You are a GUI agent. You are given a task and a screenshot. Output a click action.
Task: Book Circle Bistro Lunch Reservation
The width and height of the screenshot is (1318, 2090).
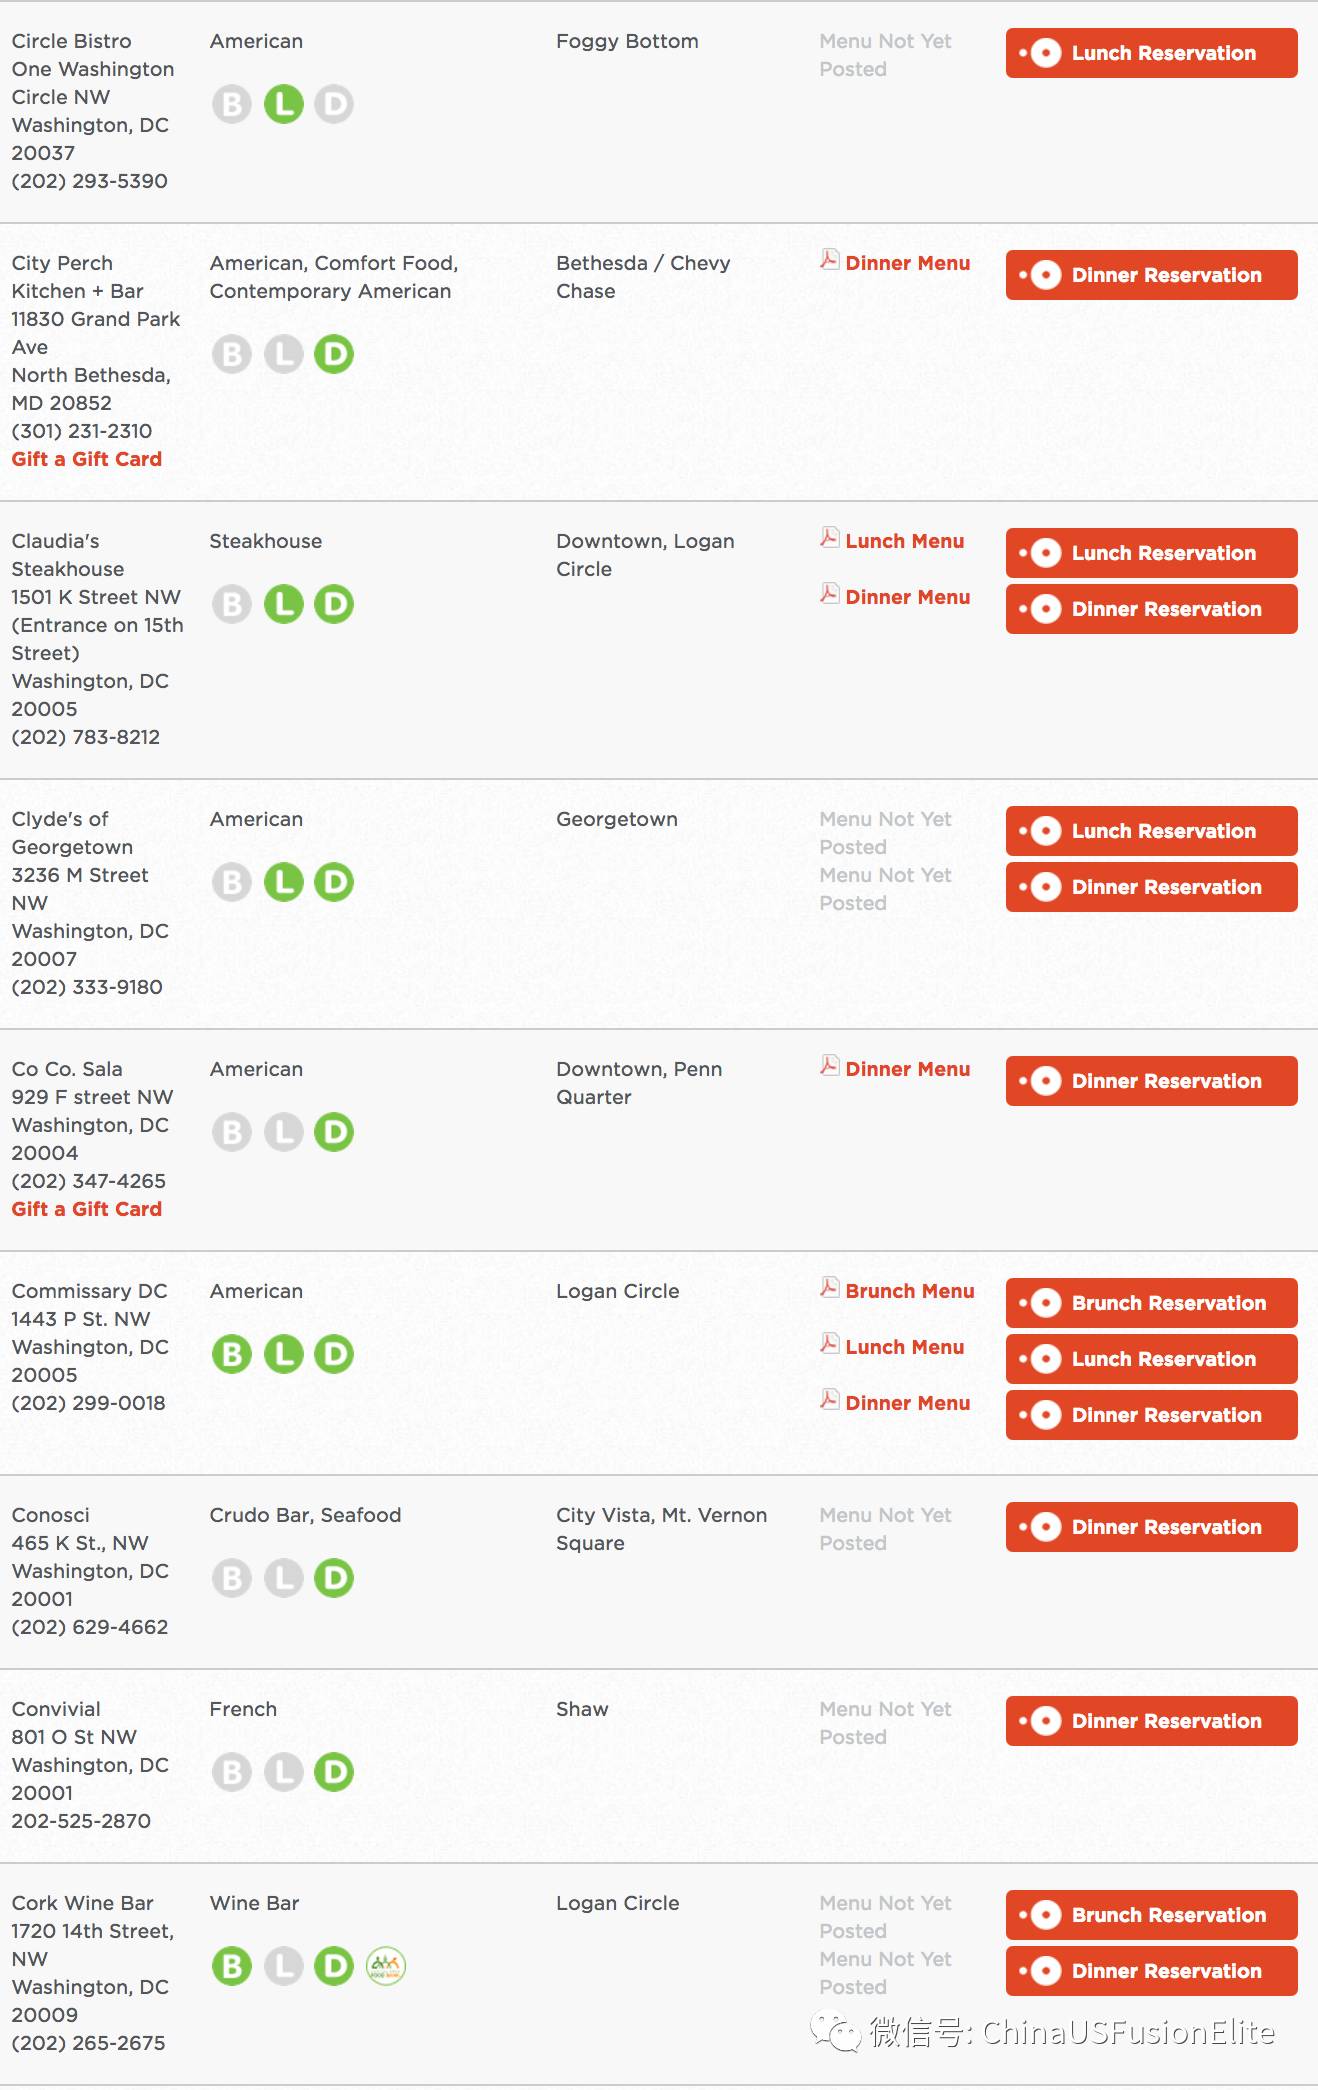tap(1151, 53)
